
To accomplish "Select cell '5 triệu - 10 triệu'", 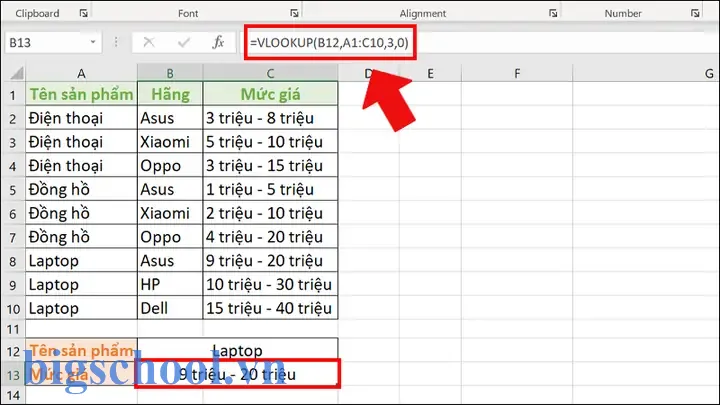I will click(x=270, y=142).
